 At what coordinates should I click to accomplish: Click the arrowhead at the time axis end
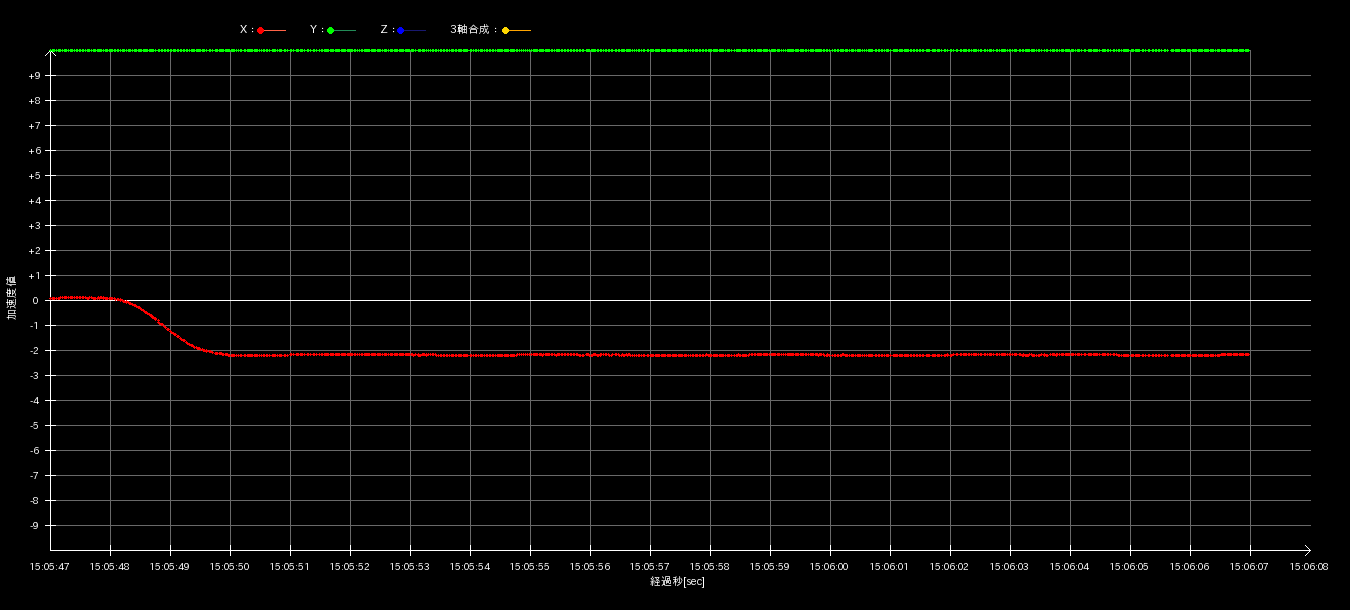1306,550
